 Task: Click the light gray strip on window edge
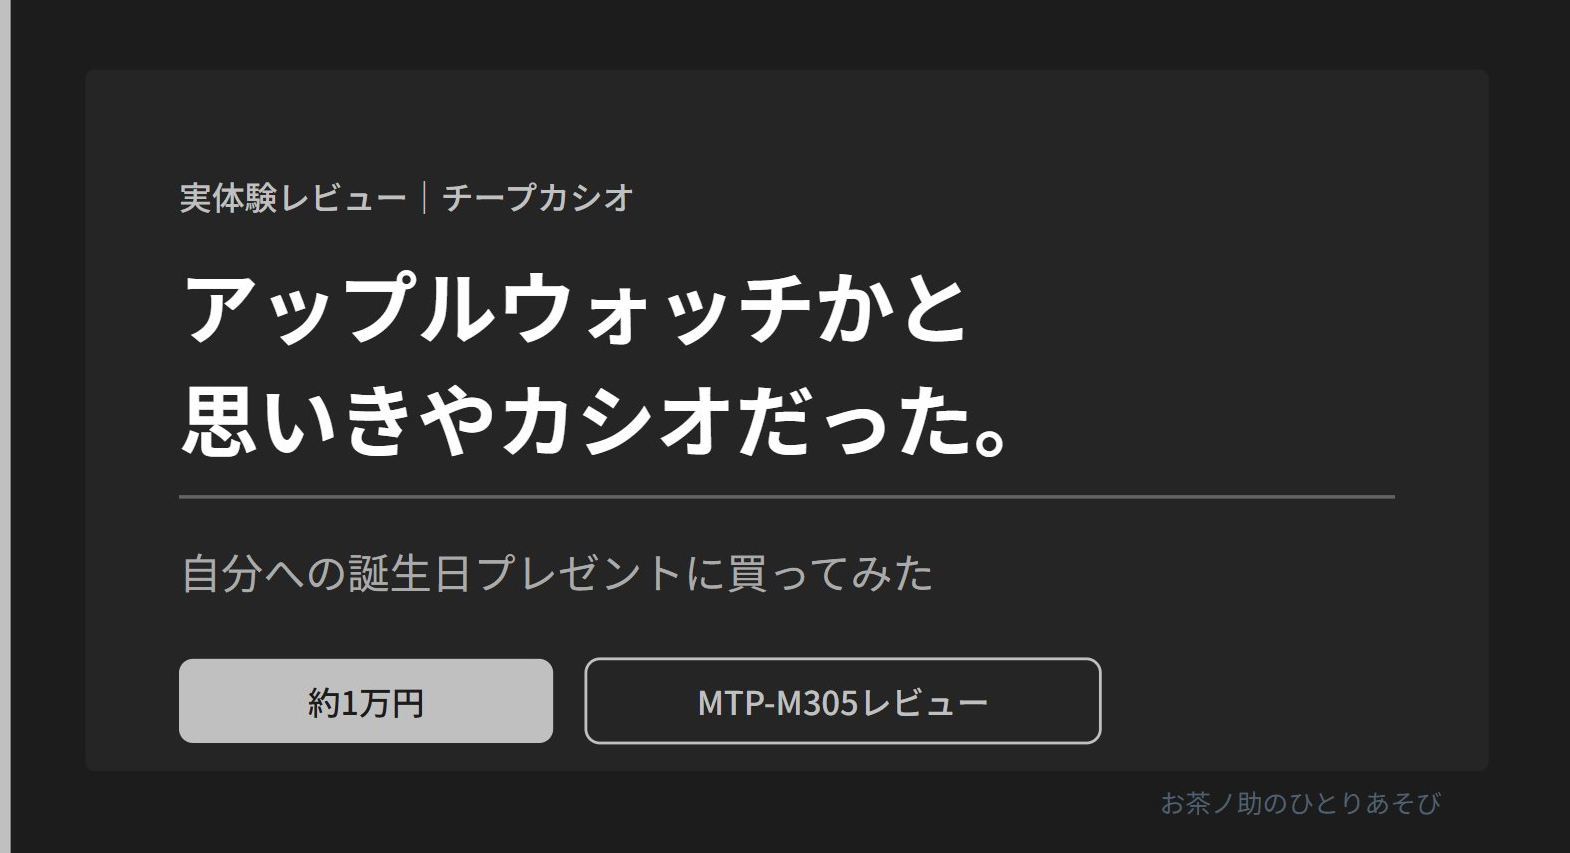[5, 426]
